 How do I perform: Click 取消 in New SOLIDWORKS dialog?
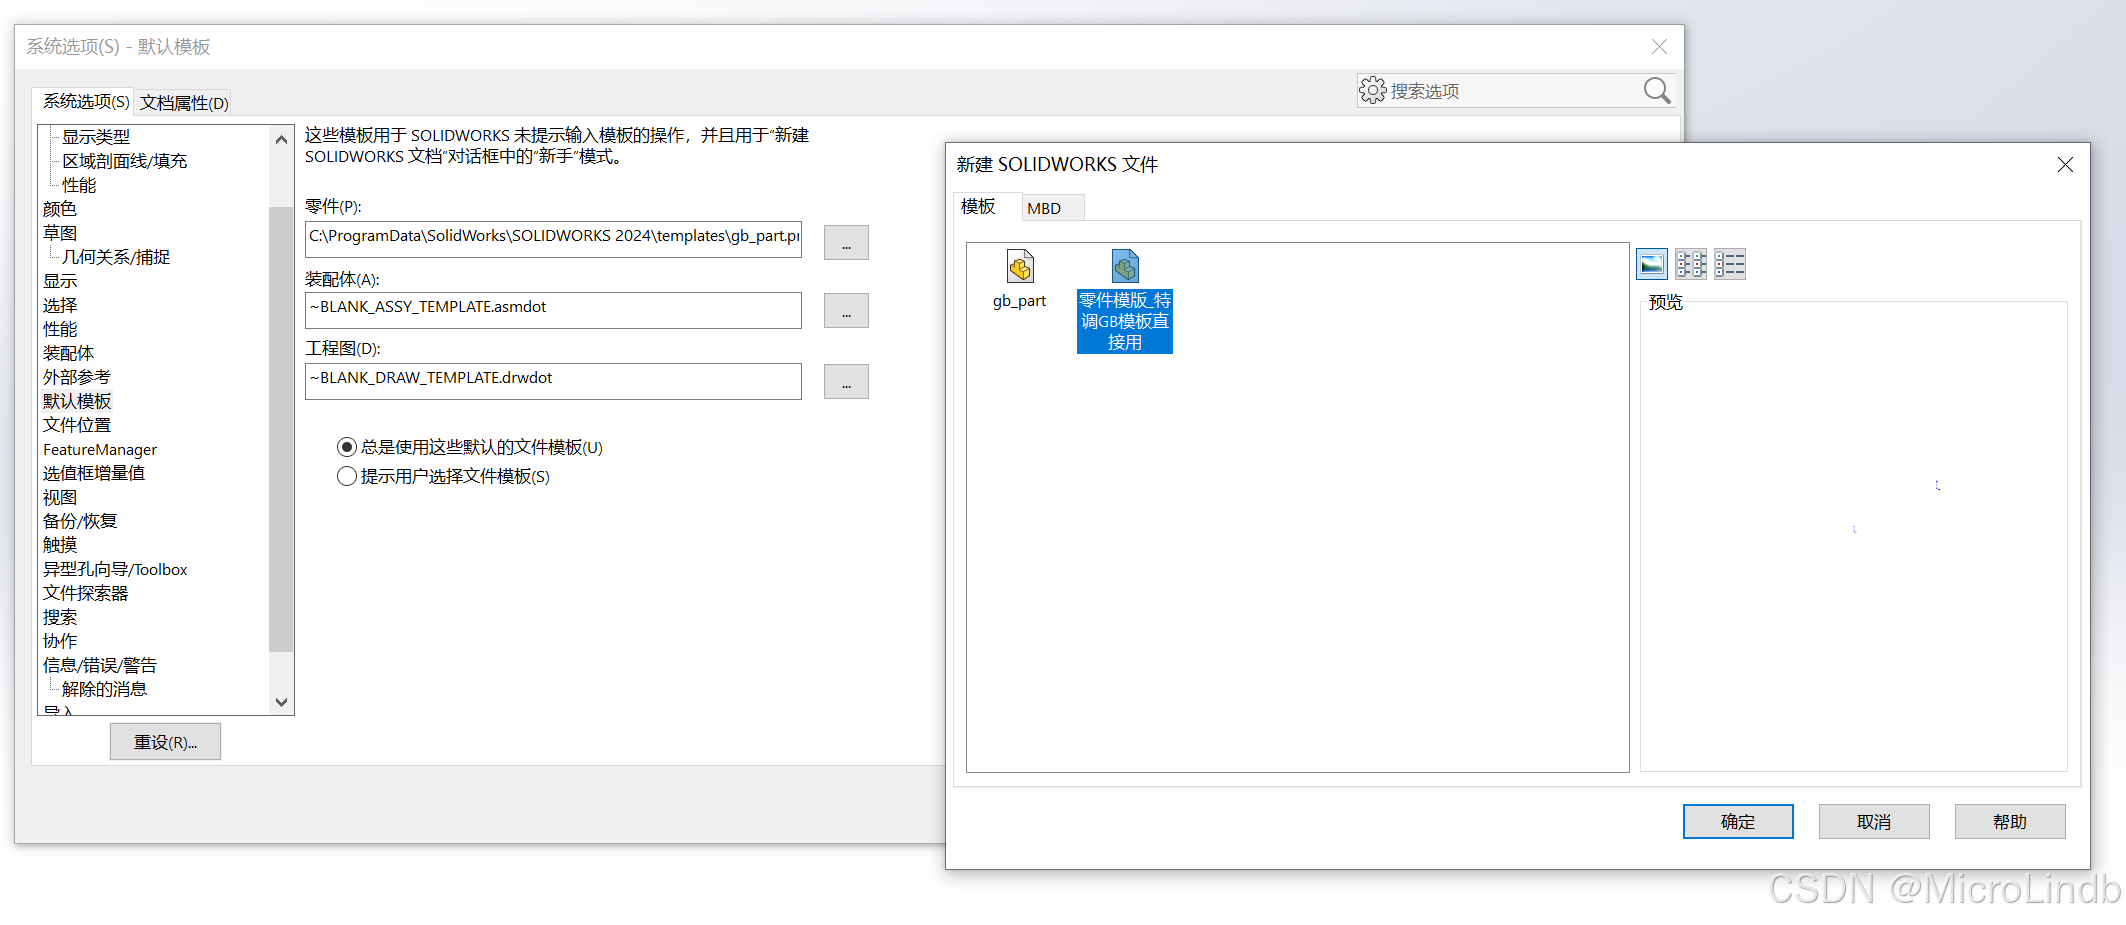click(1874, 822)
